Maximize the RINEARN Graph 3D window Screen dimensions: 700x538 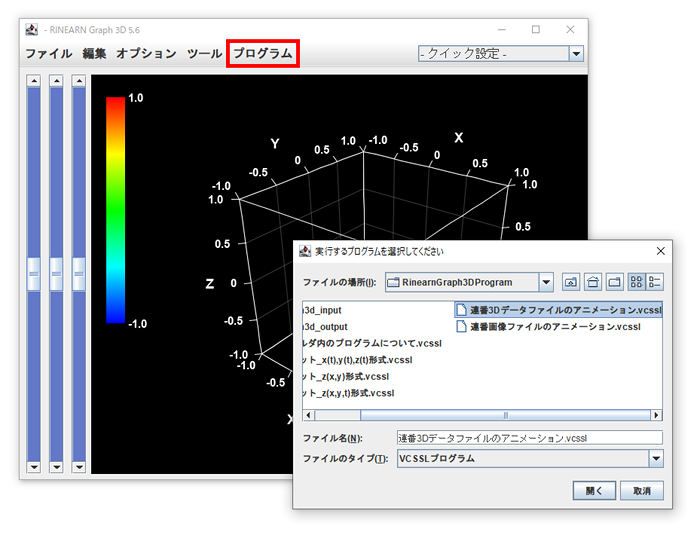coord(536,29)
